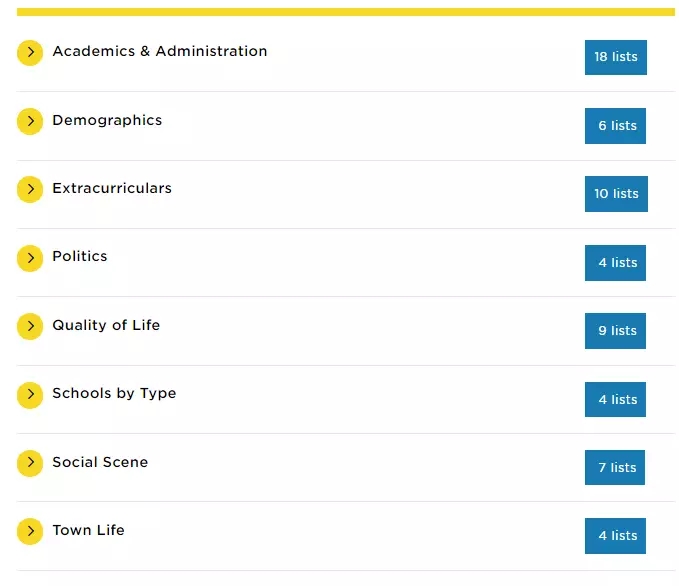Click the yellow chevron beside Social Scene
This screenshot has height=586, width=679.
[x=30, y=463]
